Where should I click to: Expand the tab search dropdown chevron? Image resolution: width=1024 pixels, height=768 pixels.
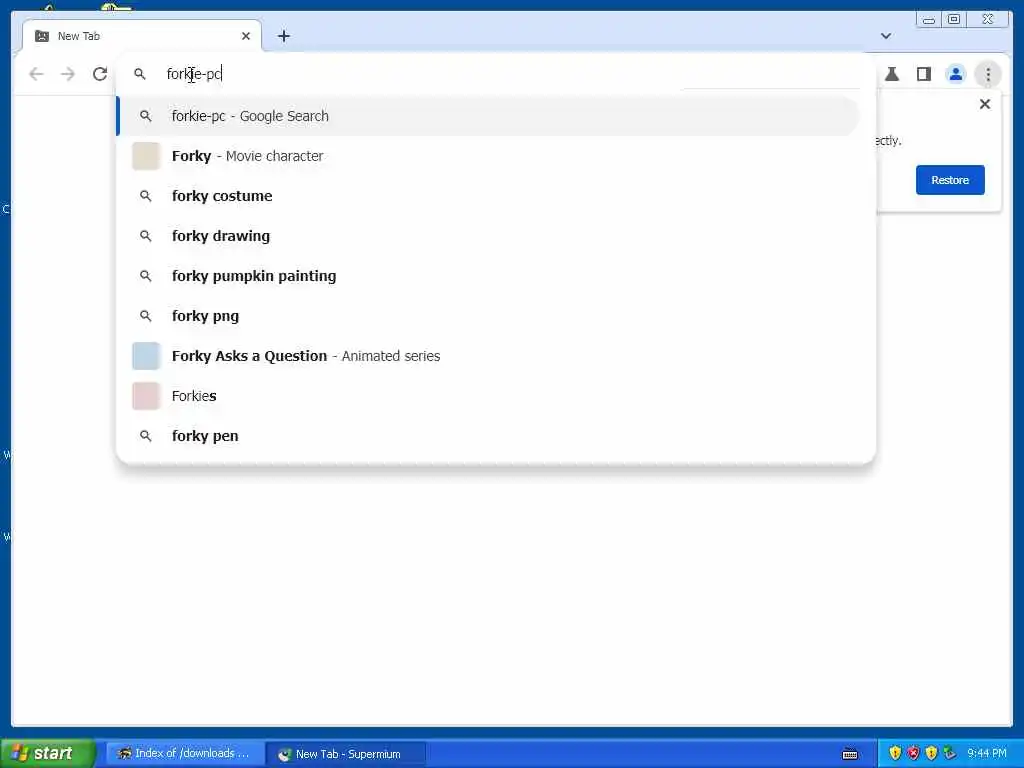886,36
